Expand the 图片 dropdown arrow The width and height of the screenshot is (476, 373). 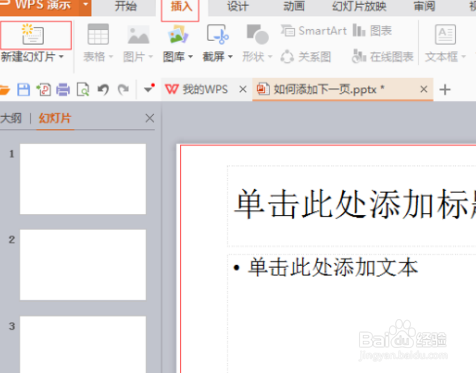click(151, 57)
